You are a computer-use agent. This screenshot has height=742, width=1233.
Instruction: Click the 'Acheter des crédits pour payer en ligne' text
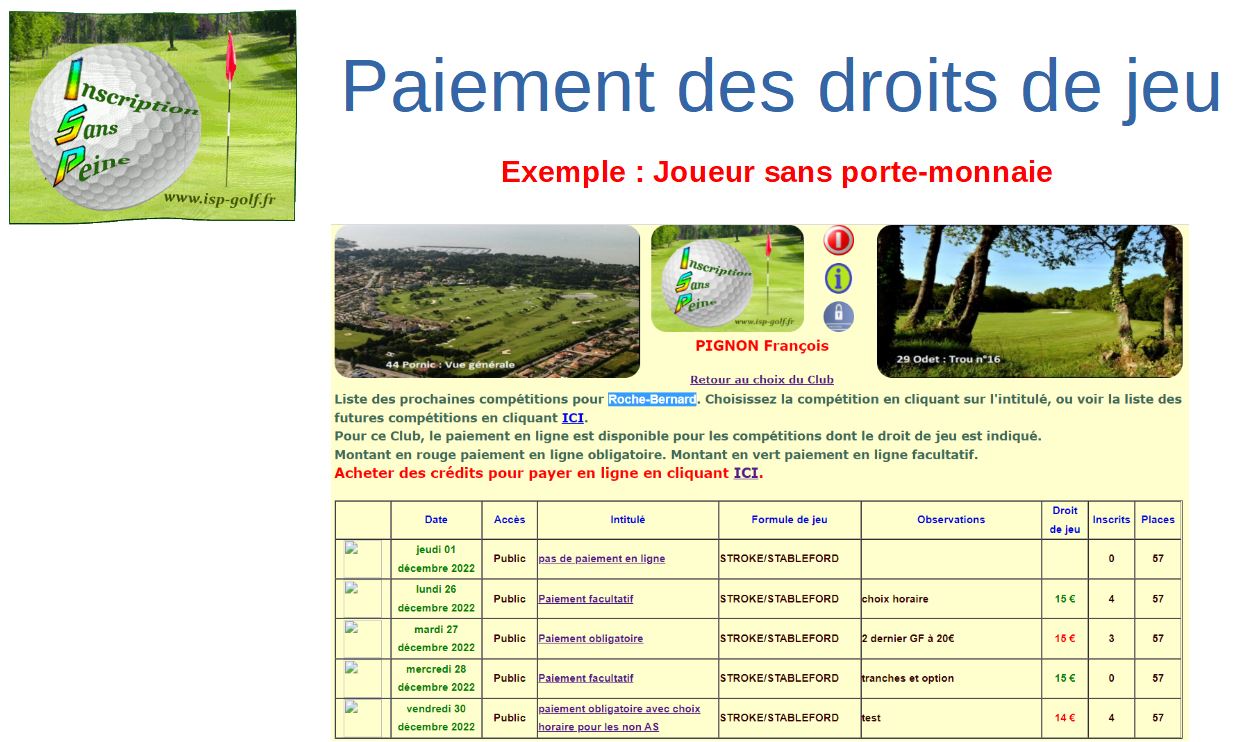[x=532, y=473]
